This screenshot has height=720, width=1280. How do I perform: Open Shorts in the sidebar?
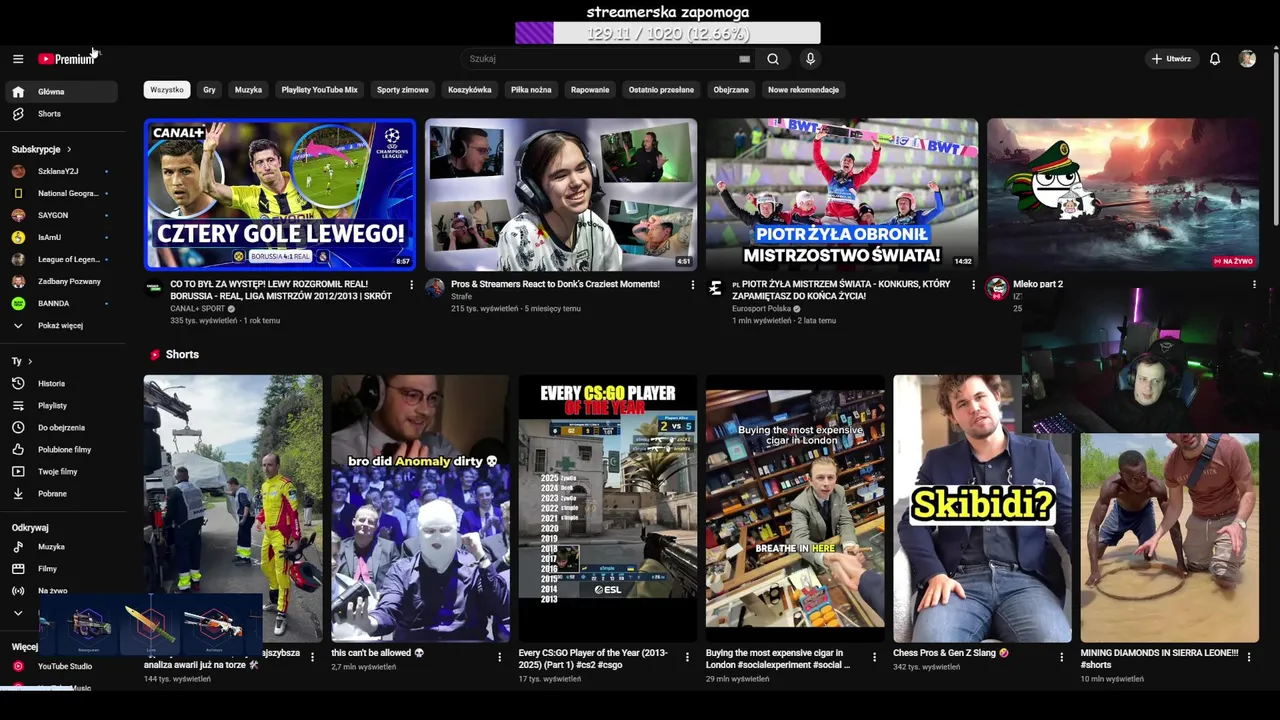tap(61, 114)
